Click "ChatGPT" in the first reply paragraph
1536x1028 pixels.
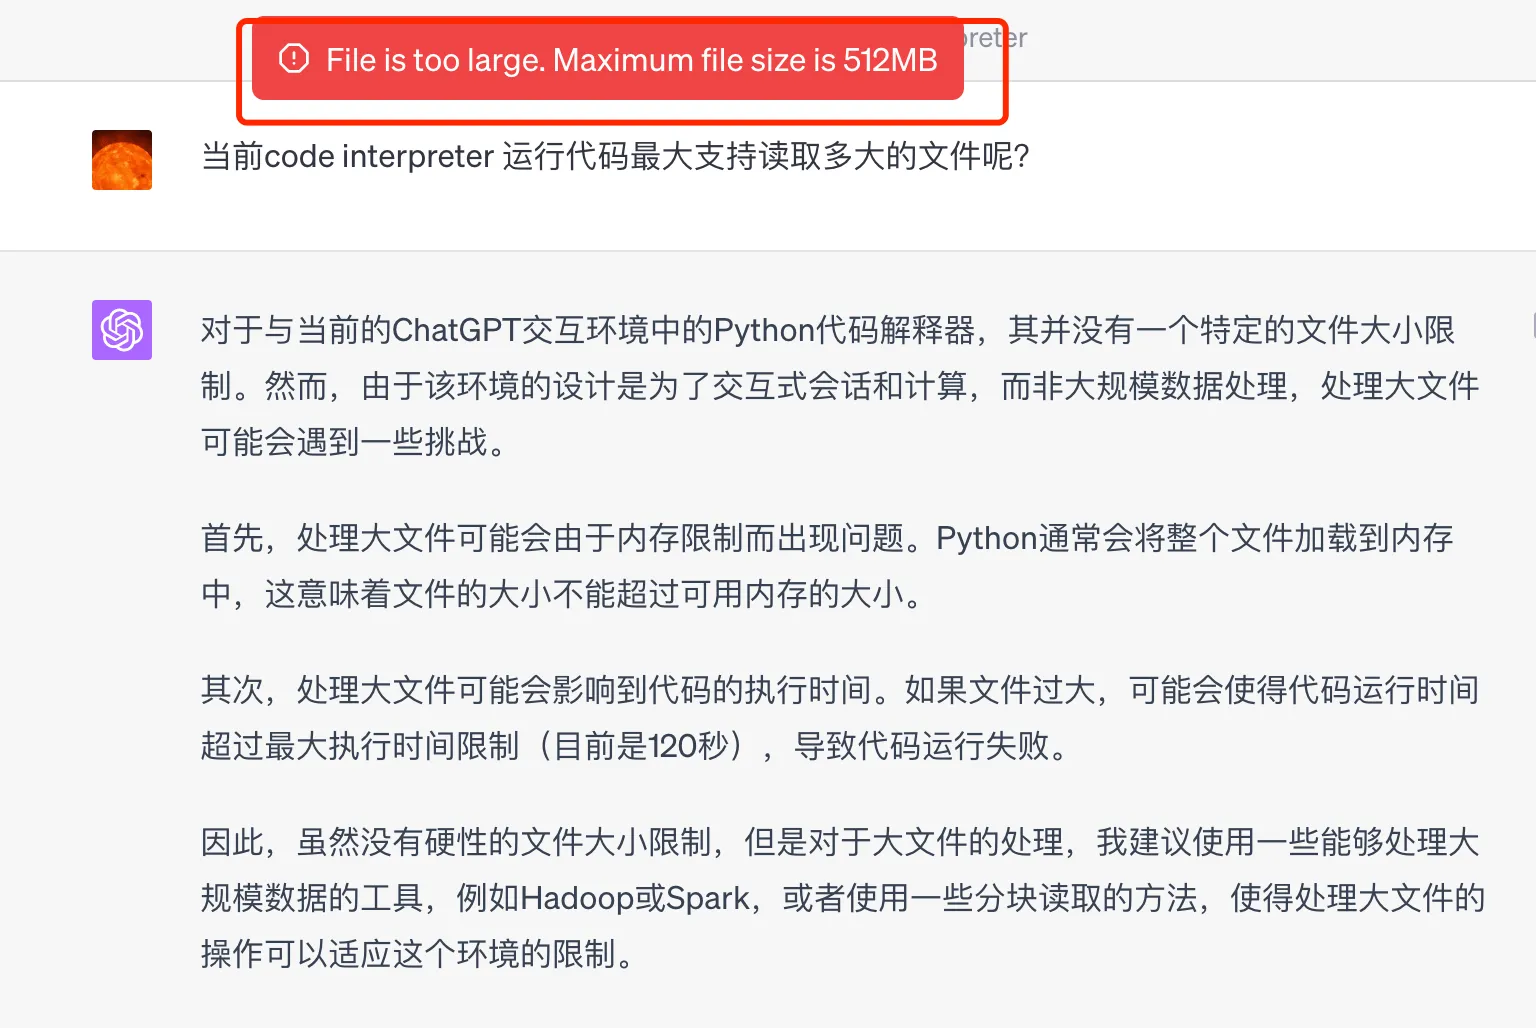point(457,330)
